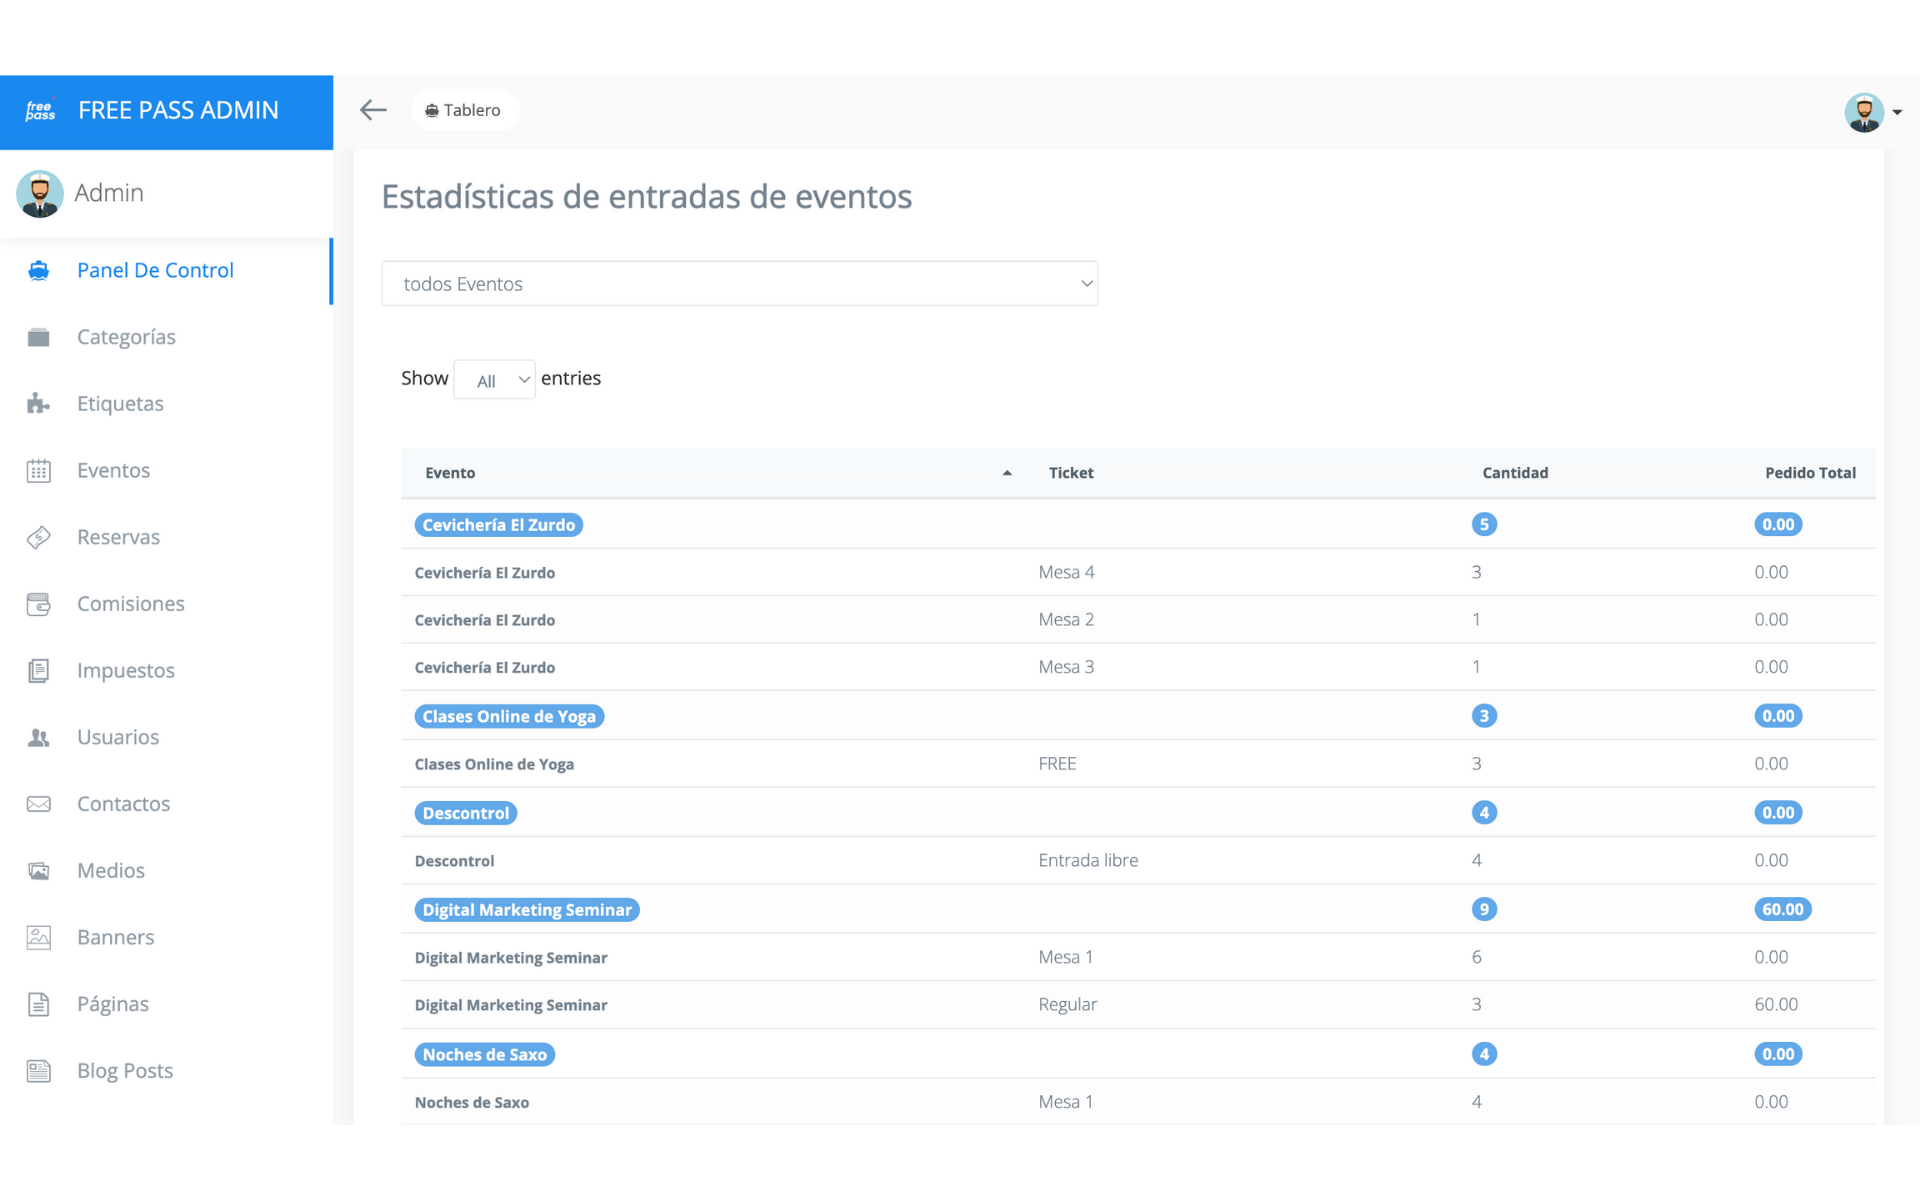Click the Tablero breadcrumb button
Screen dimensions: 1920x1200
coord(464,110)
